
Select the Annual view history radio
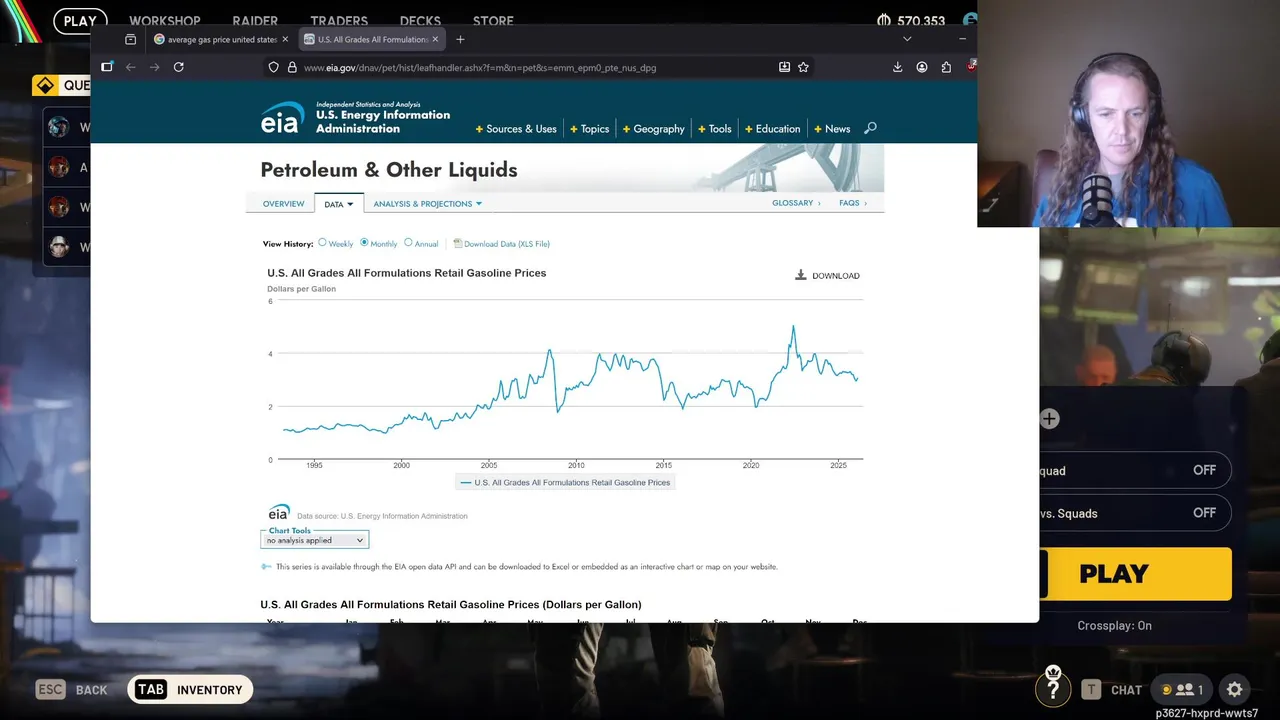coord(408,243)
